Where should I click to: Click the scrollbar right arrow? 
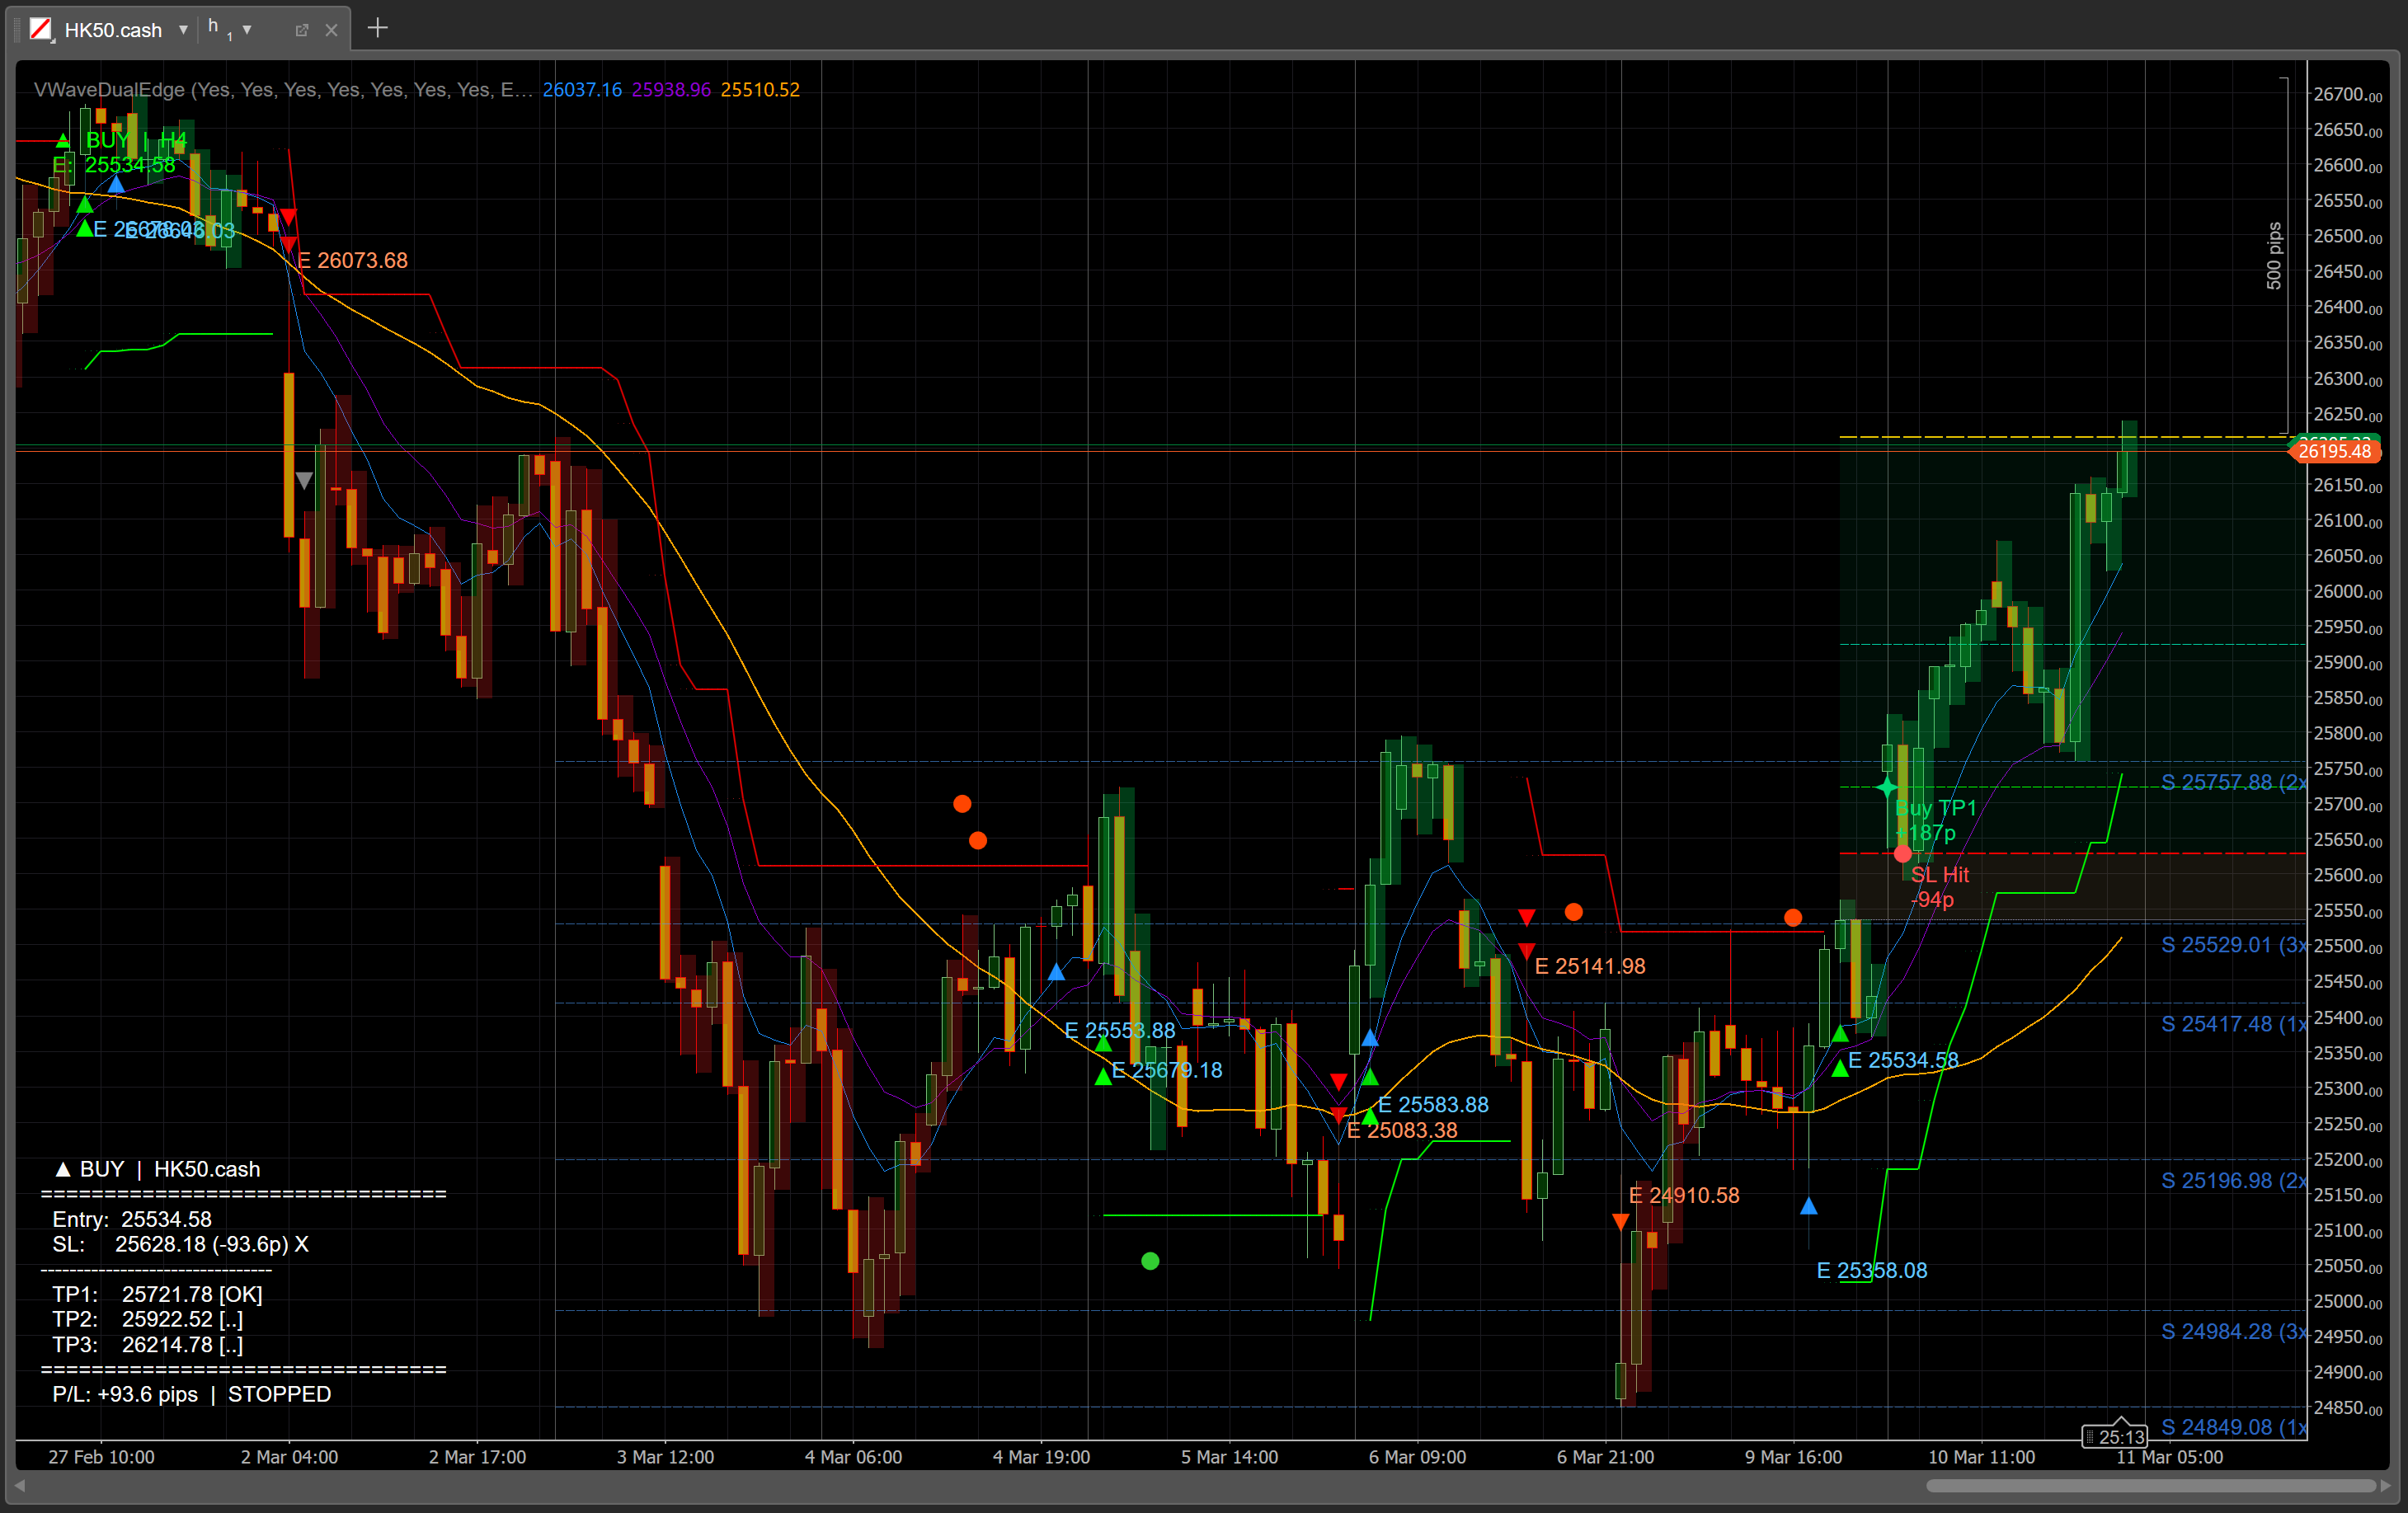(x=2386, y=1485)
